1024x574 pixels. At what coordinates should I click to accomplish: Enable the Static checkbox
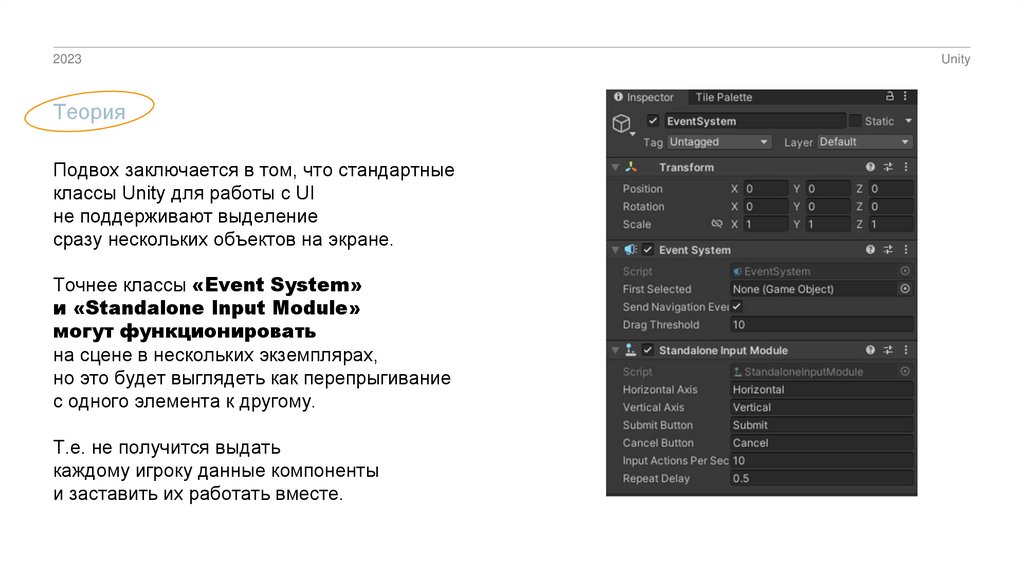855,121
